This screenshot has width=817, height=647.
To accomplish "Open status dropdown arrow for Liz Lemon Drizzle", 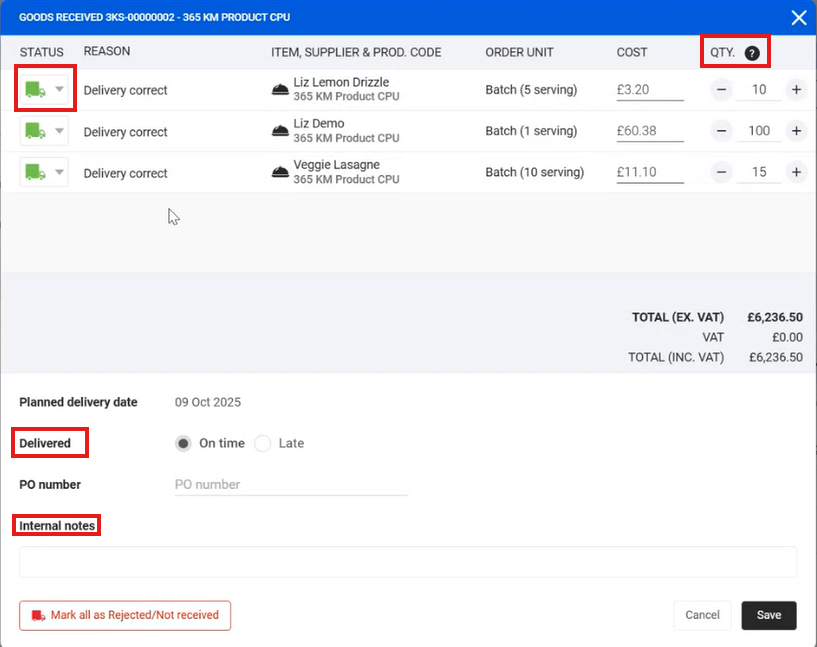I will click(x=59, y=90).
